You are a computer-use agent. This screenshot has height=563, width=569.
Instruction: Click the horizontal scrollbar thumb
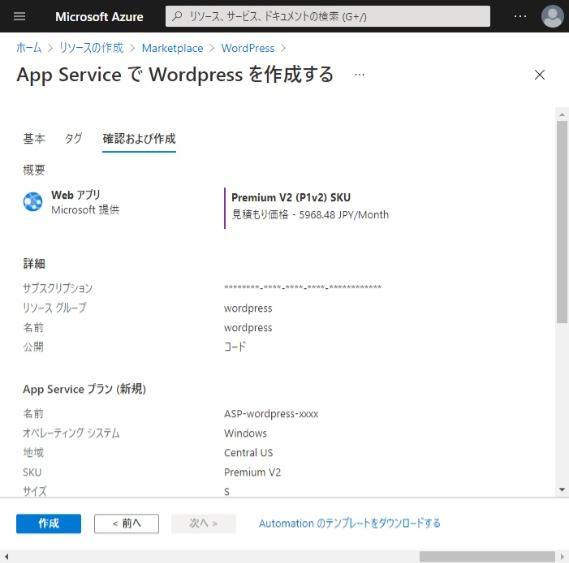(487, 556)
